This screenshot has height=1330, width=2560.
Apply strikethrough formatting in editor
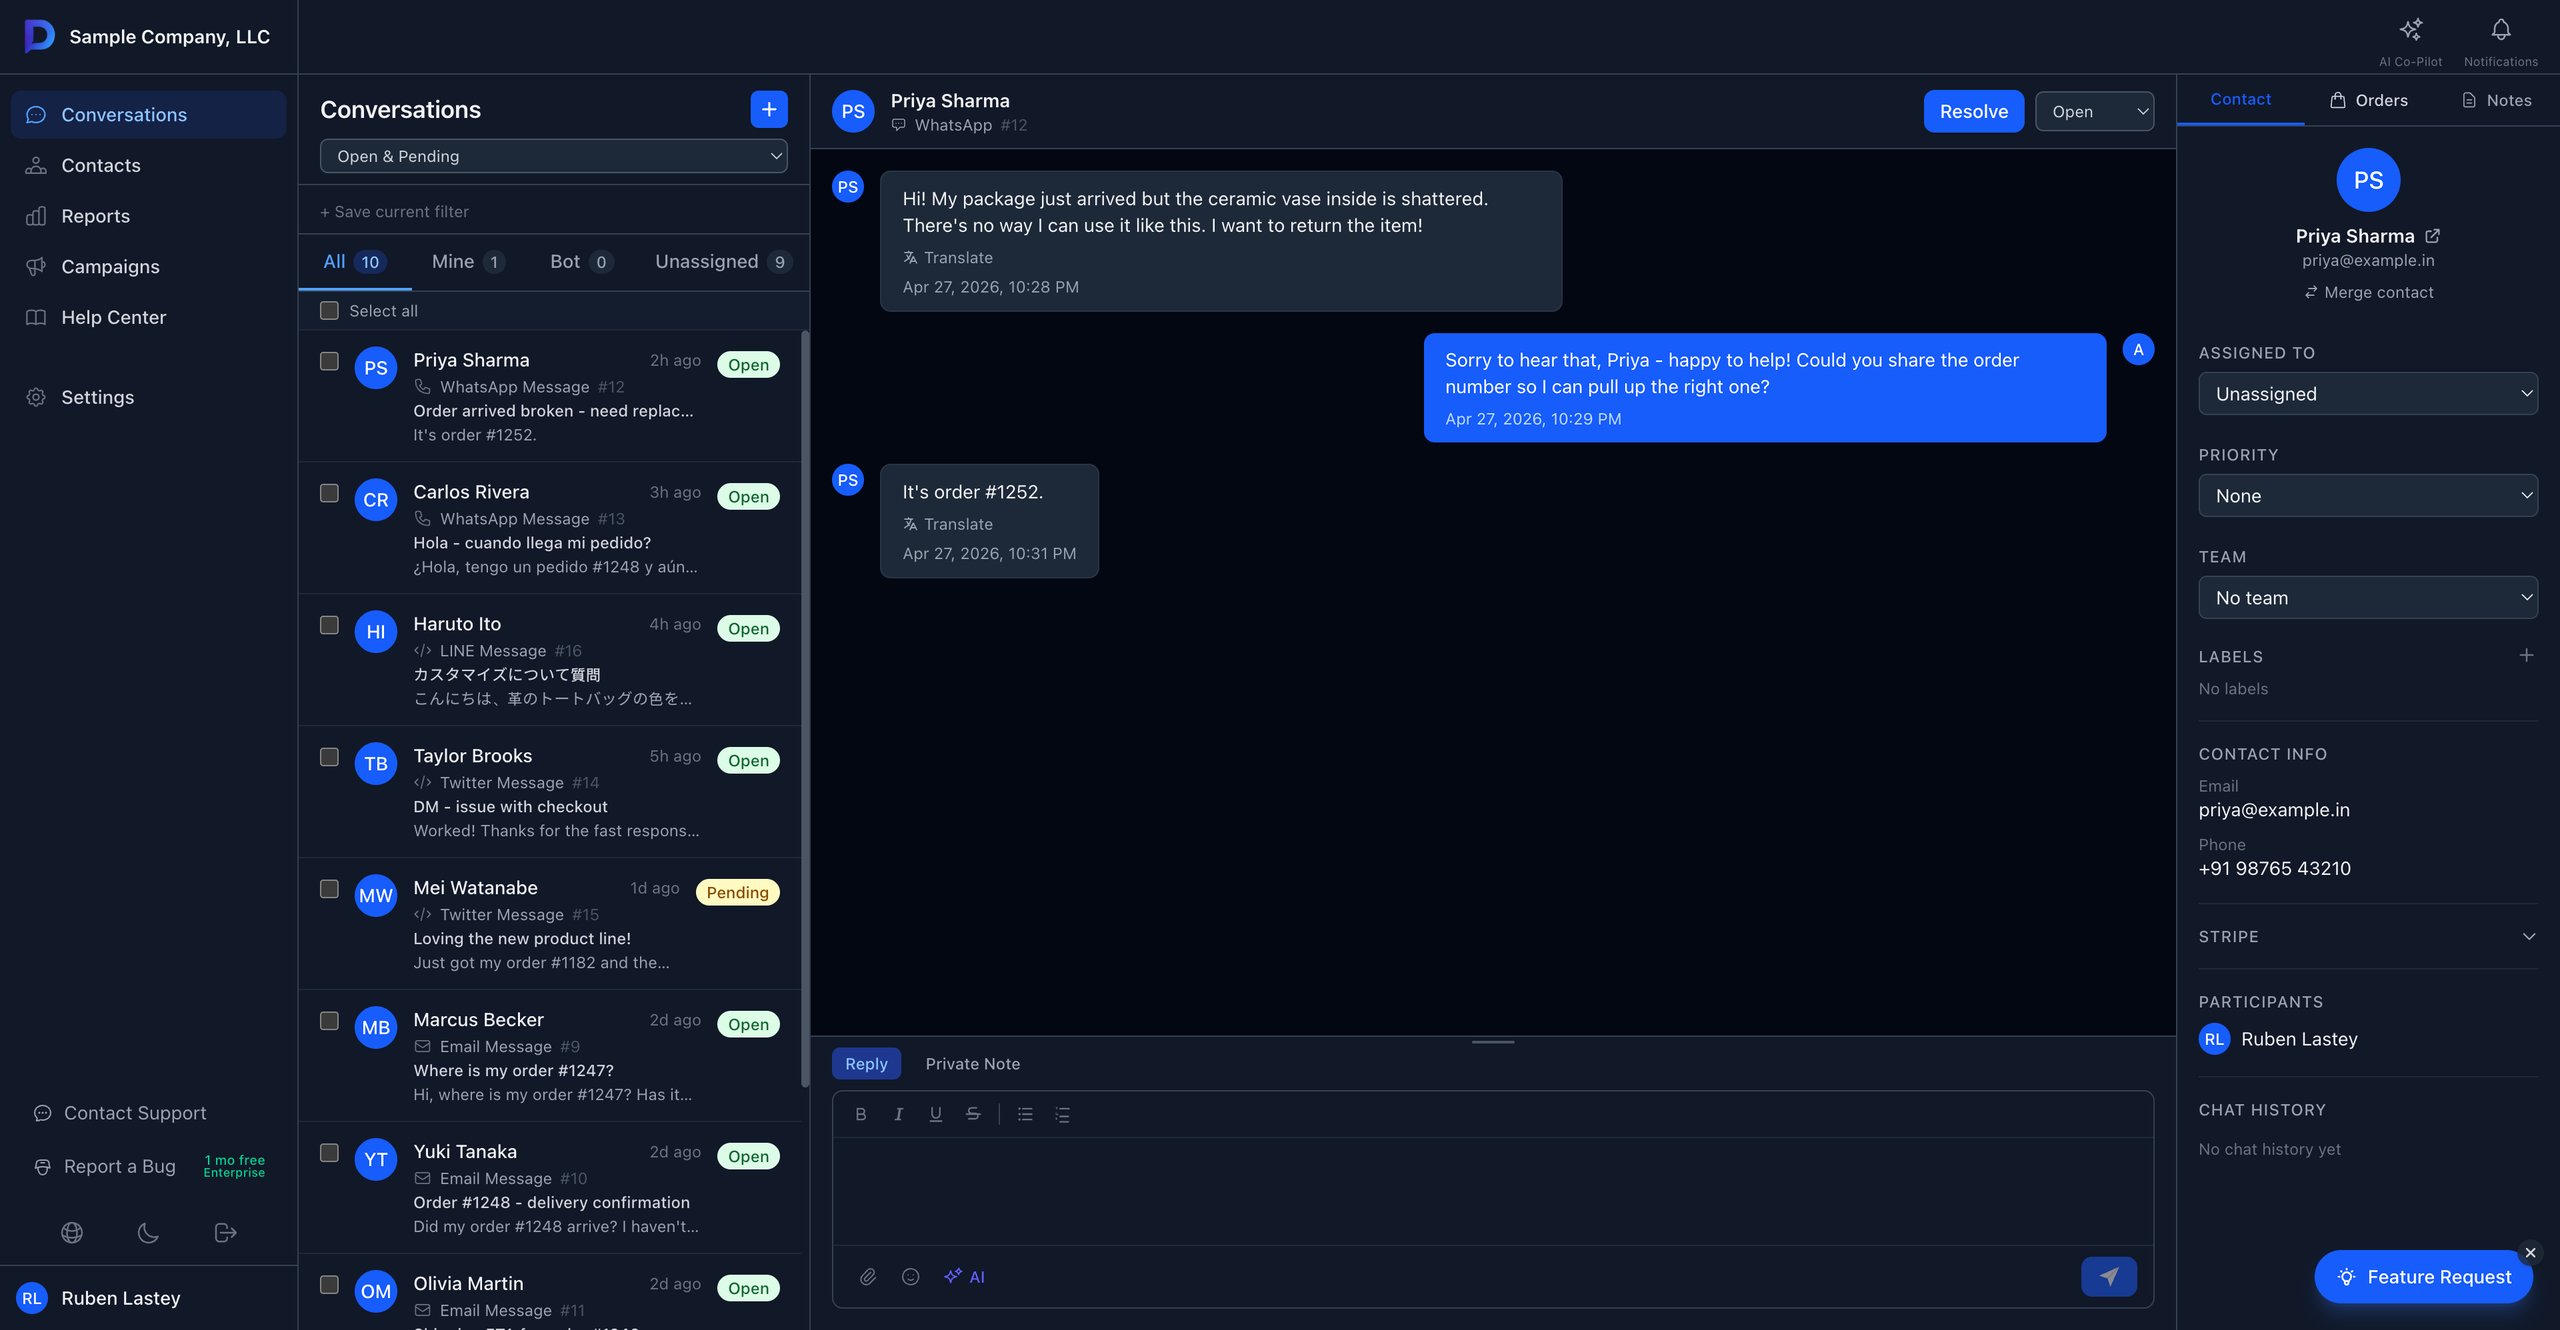pos(973,1114)
